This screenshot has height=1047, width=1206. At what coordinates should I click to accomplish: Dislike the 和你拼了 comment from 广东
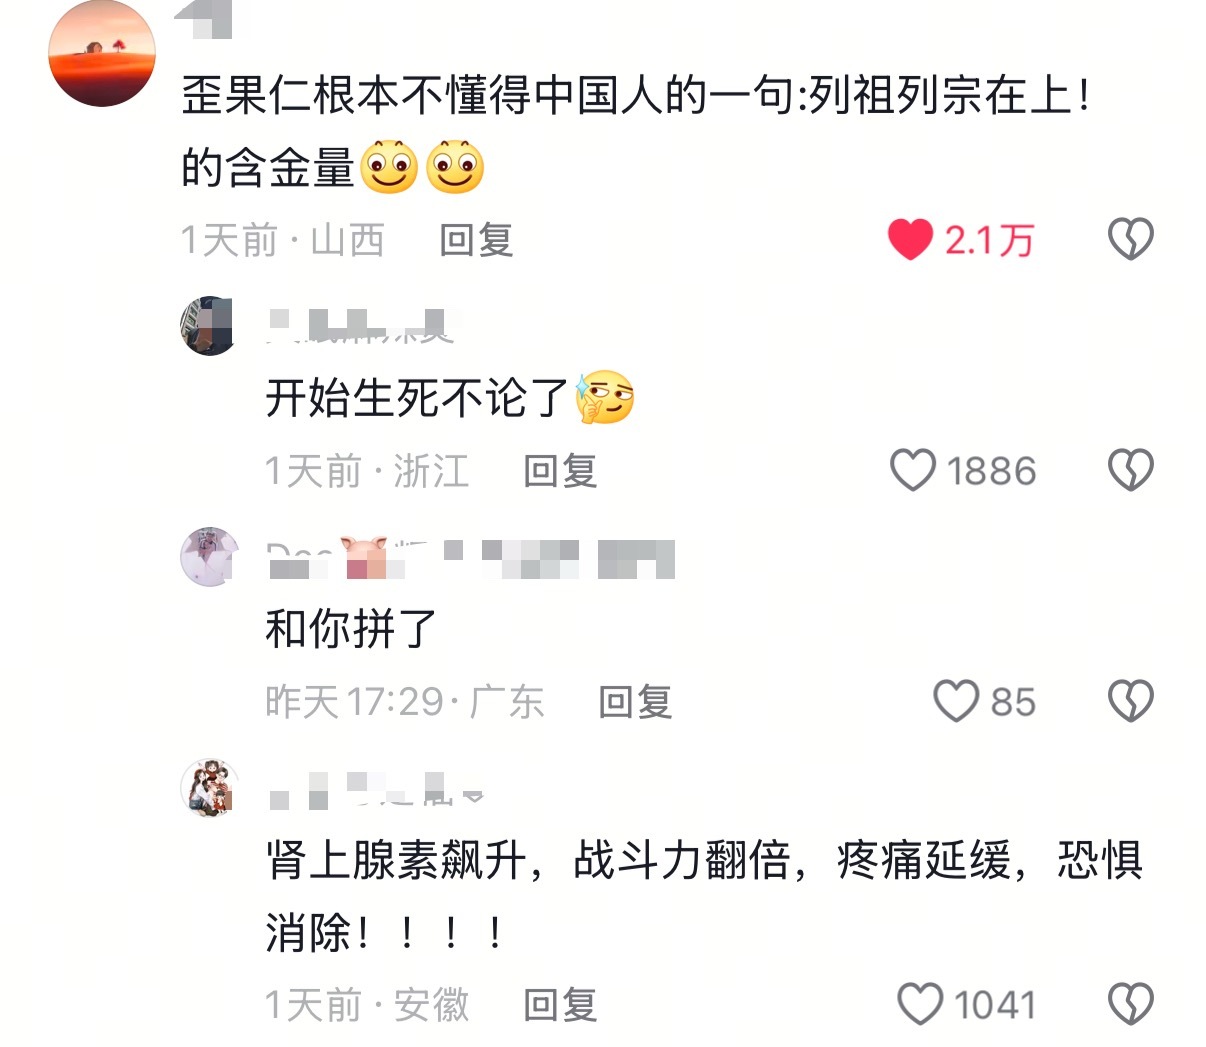(1131, 702)
